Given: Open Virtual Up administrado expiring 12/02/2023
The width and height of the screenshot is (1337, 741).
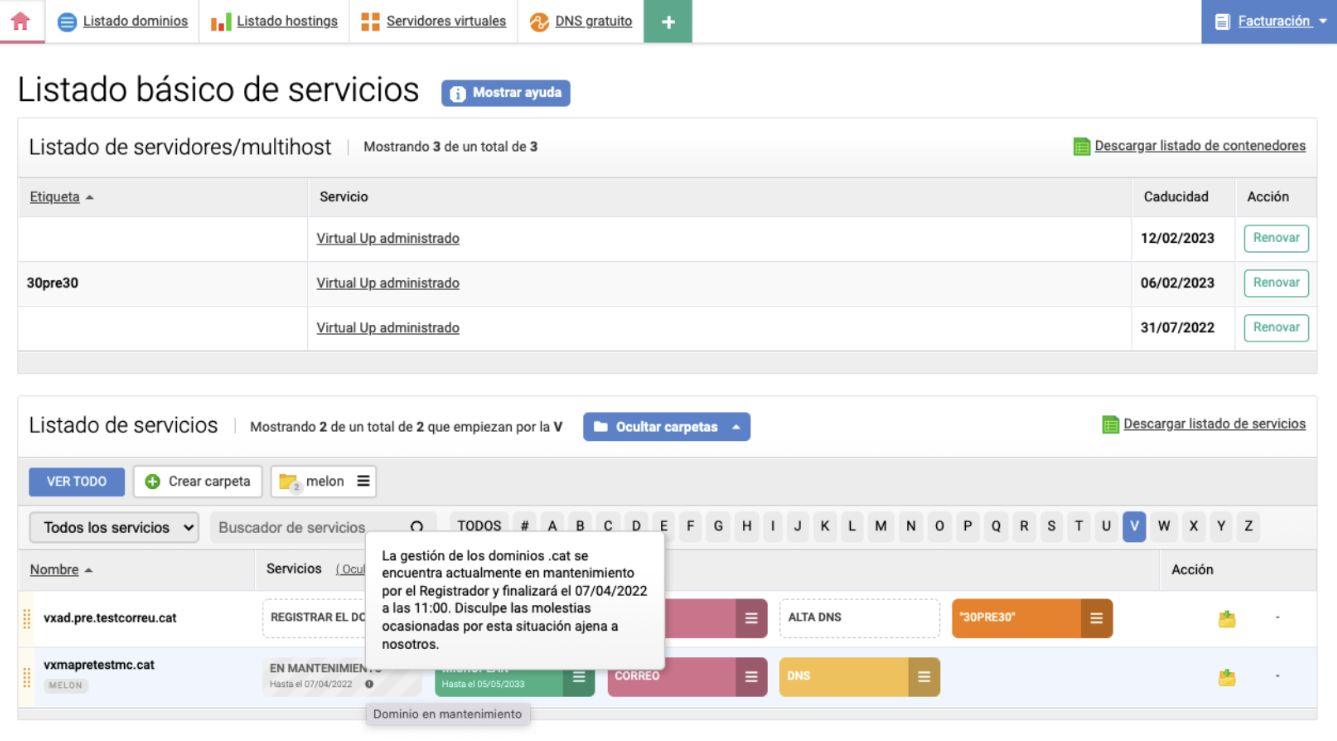Looking at the screenshot, I should (388, 238).
